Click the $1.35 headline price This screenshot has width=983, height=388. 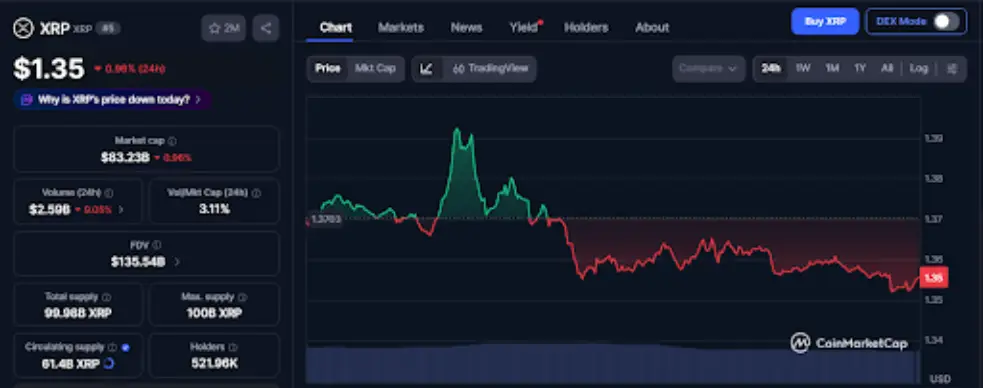pos(49,69)
